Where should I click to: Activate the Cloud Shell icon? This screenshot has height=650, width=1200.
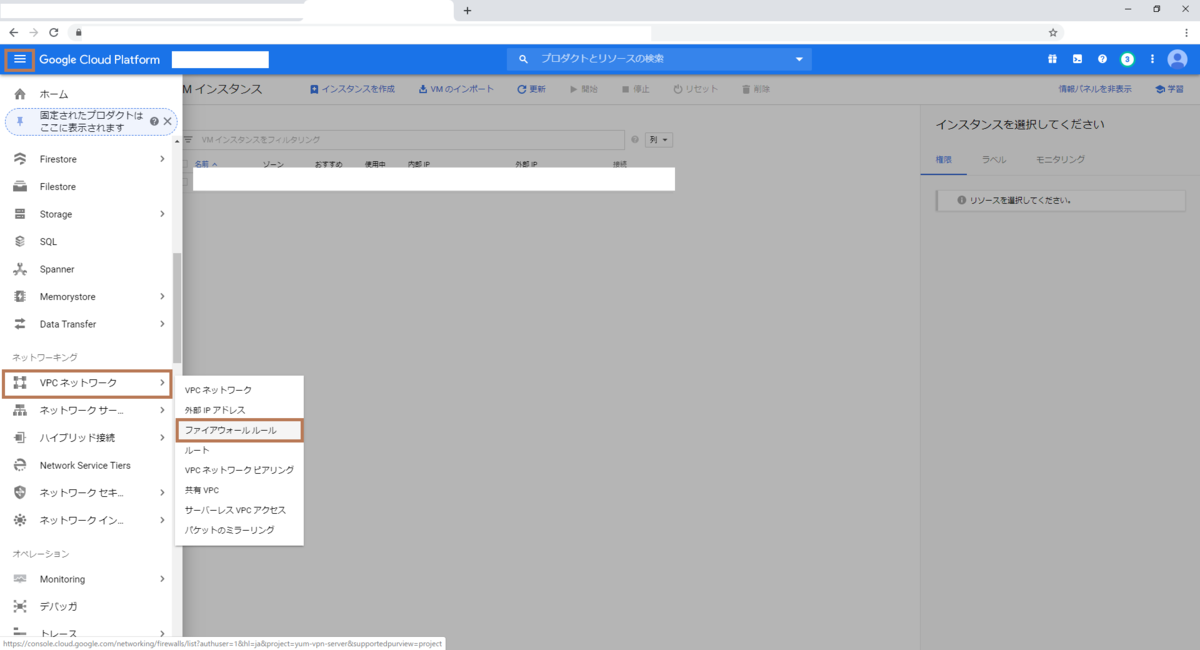[x=1077, y=59]
